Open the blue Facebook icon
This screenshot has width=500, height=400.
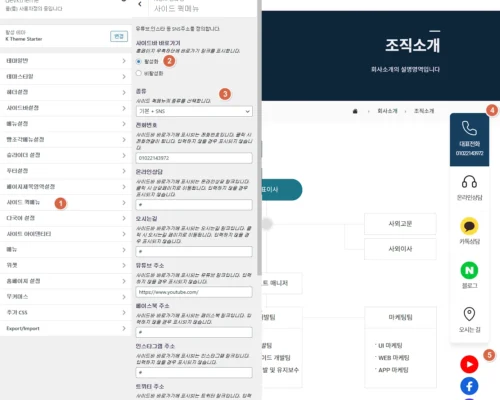coord(469,386)
